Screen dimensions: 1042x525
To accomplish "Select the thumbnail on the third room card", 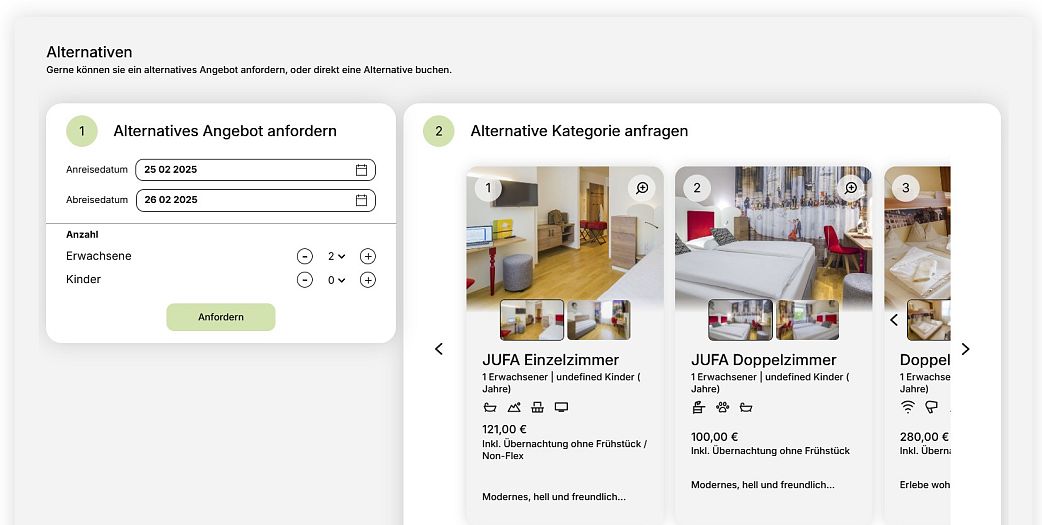I will pyautogui.click(x=929, y=320).
